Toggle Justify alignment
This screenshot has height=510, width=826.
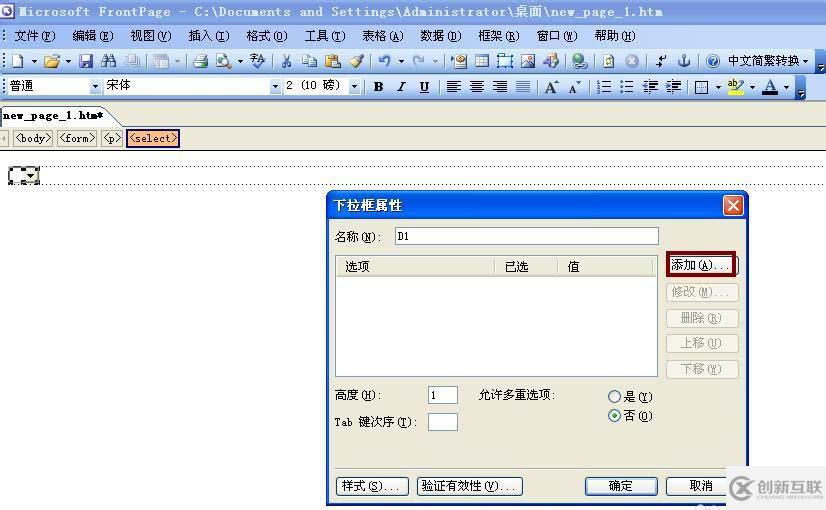[x=523, y=87]
